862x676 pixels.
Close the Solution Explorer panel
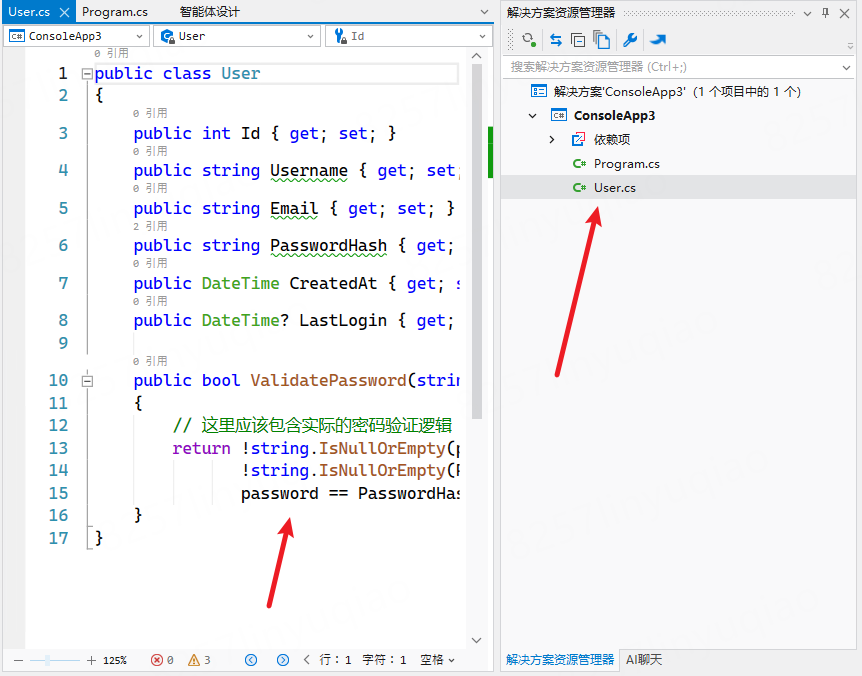[x=844, y=13]
